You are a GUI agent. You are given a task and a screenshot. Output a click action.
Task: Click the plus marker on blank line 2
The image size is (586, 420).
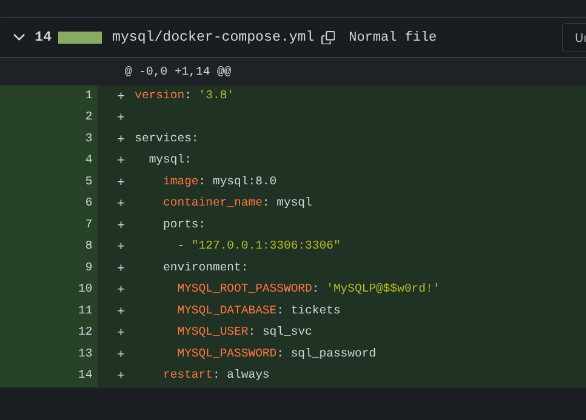coord(120,117)
